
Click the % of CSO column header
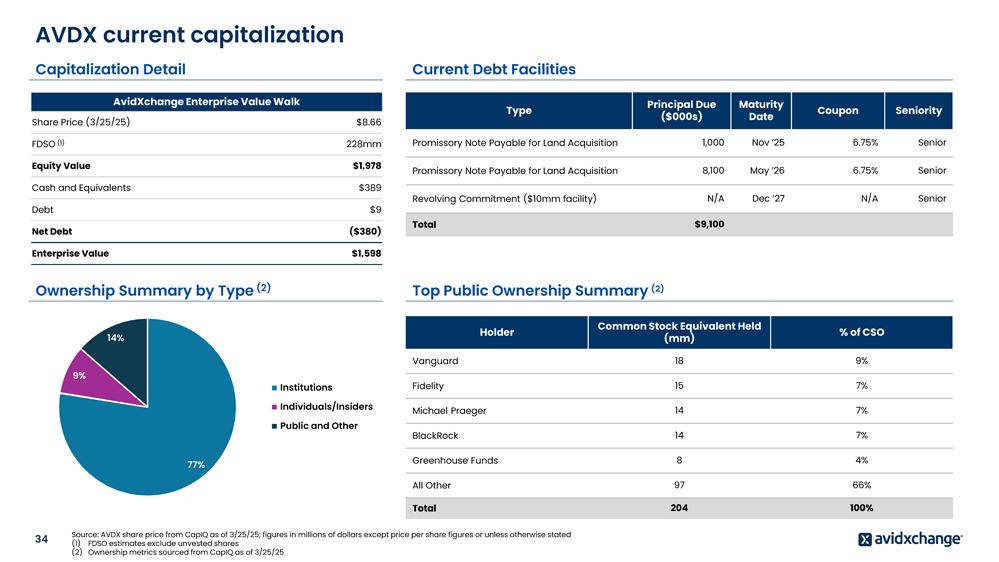coord(861,333)
